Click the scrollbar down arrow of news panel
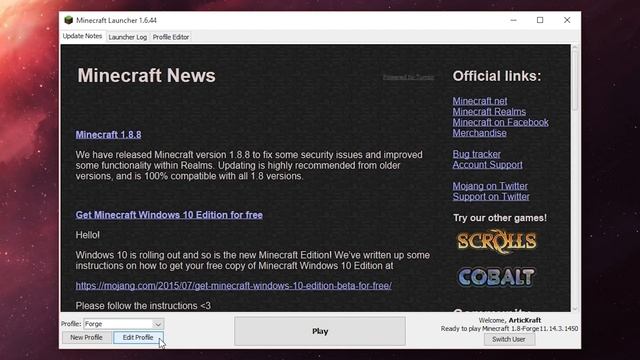This screenshot has height=360, width=640. [x=575, y=309]
